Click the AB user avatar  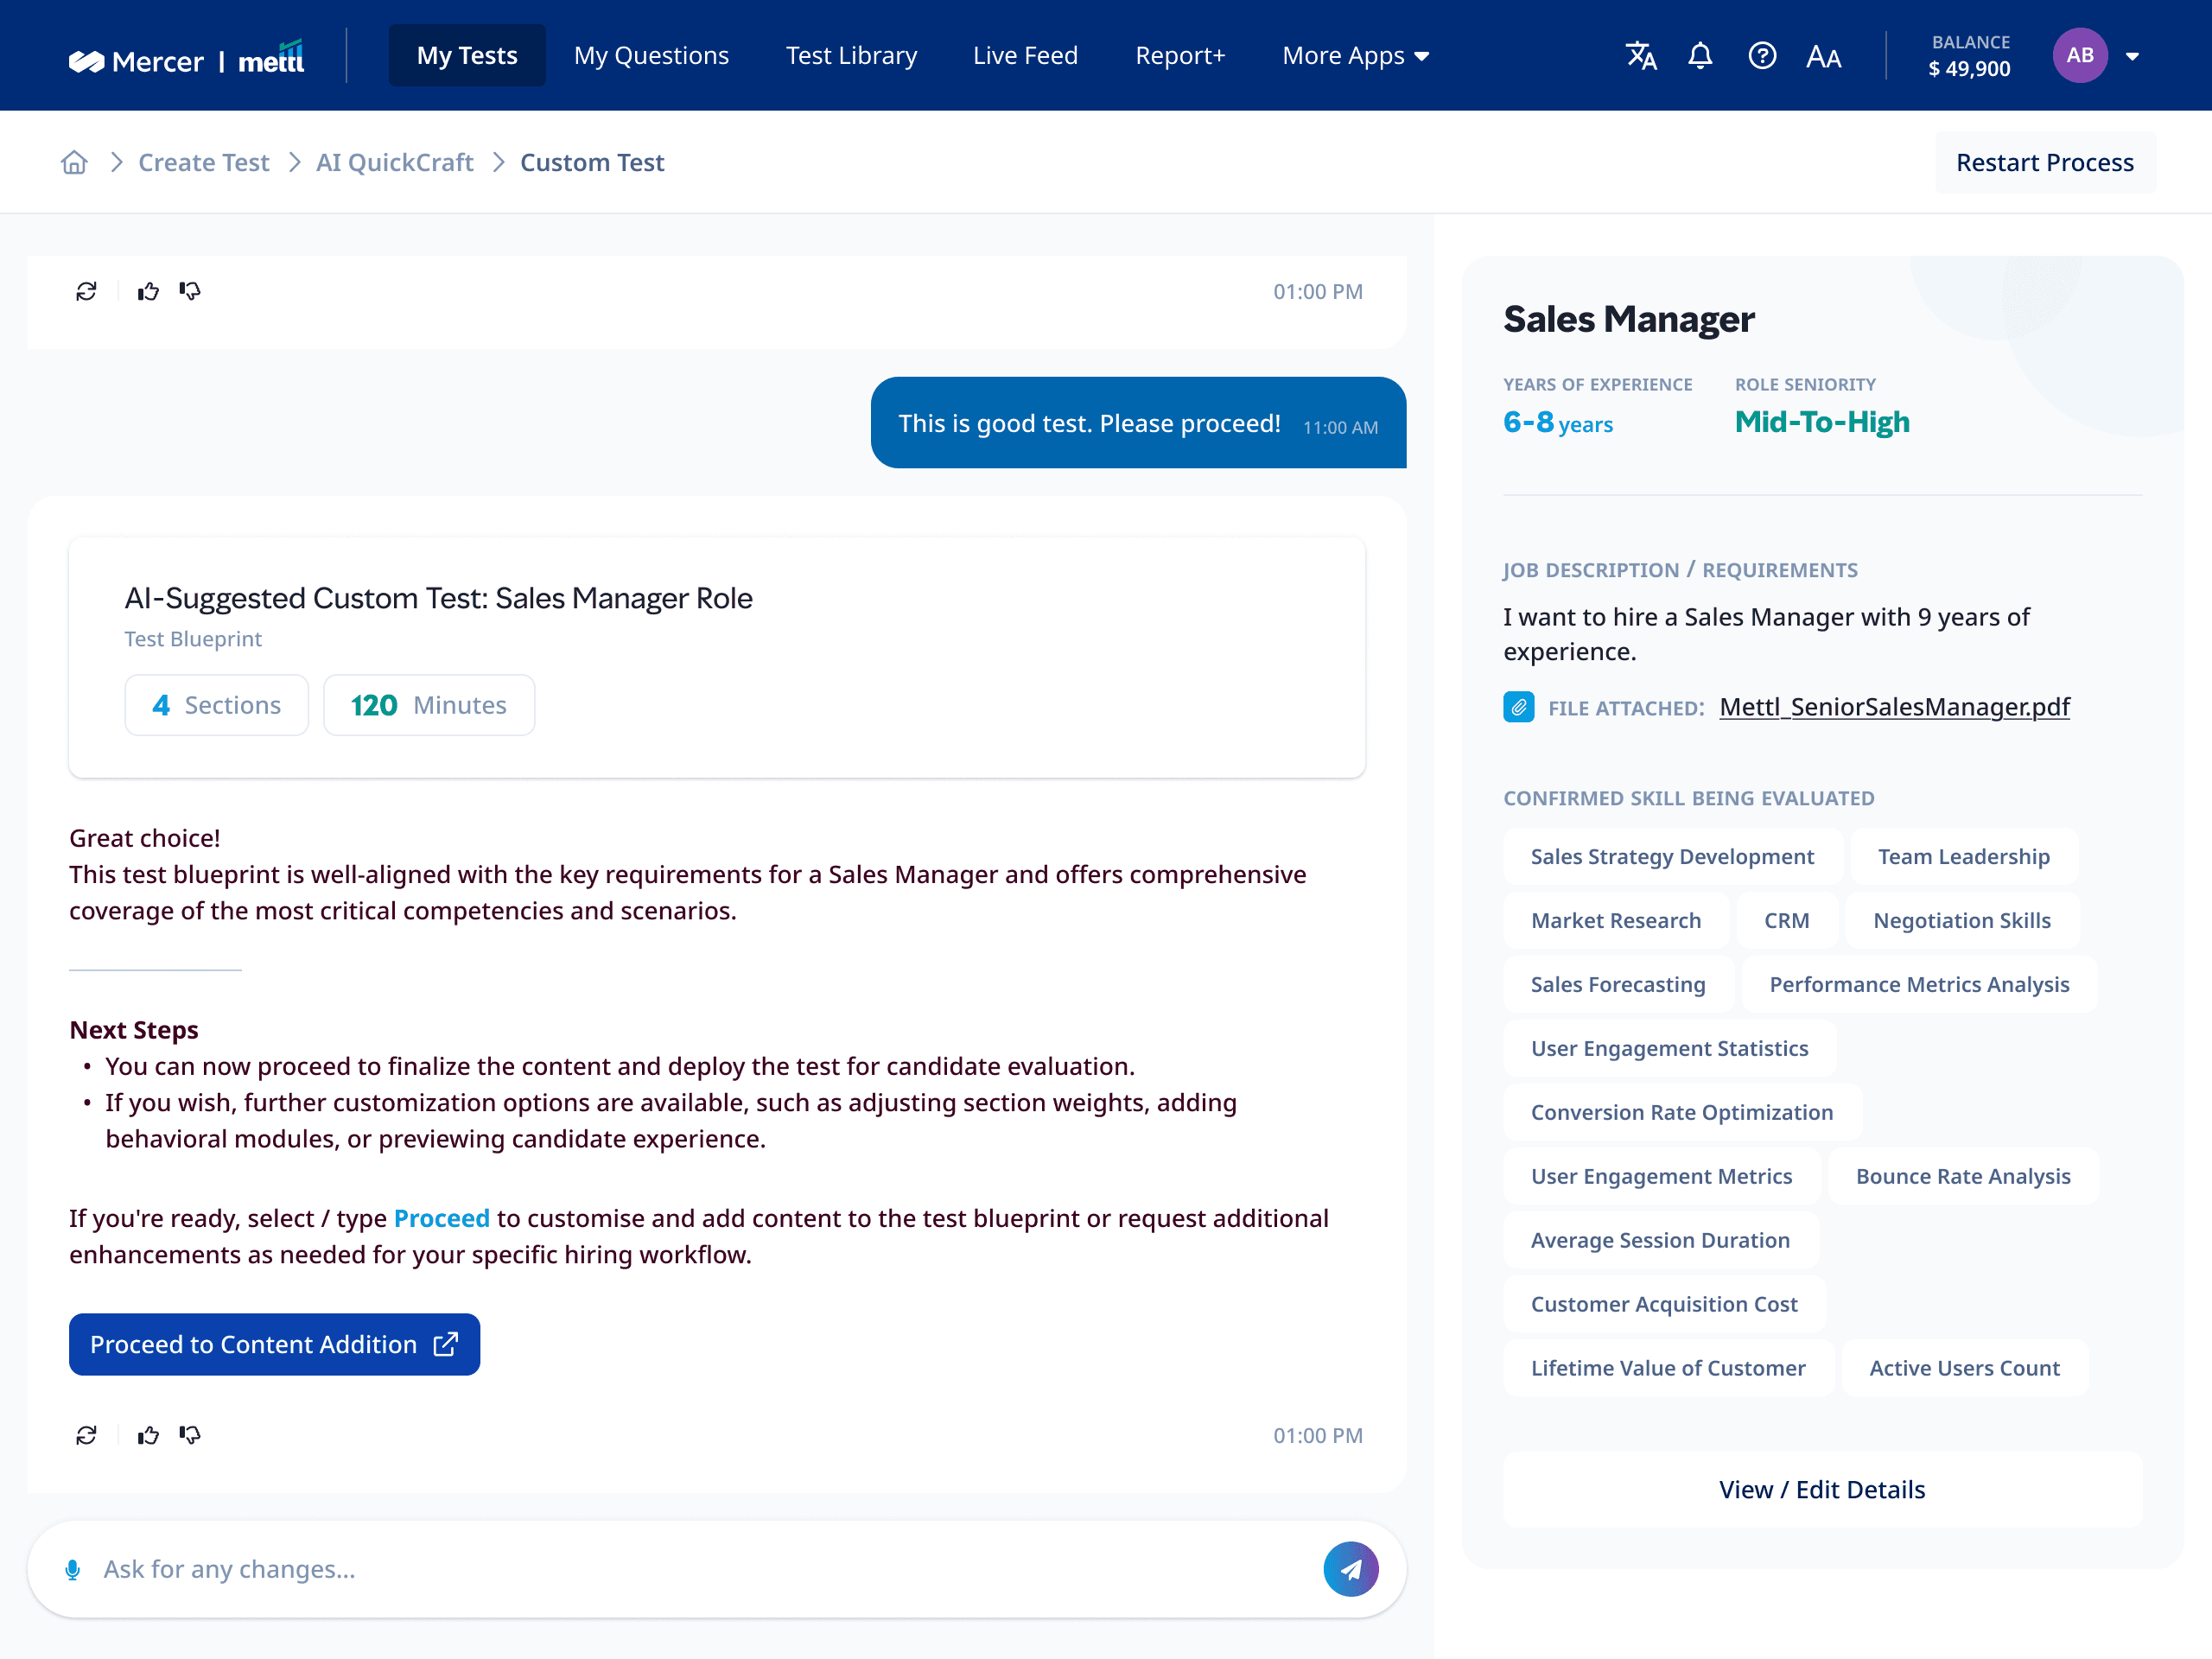coord(2080,56)
